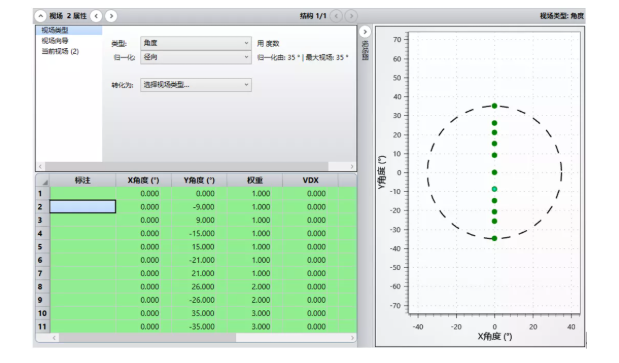Click previous configuration arrow beside 结构 1/1

coord(336,16)
